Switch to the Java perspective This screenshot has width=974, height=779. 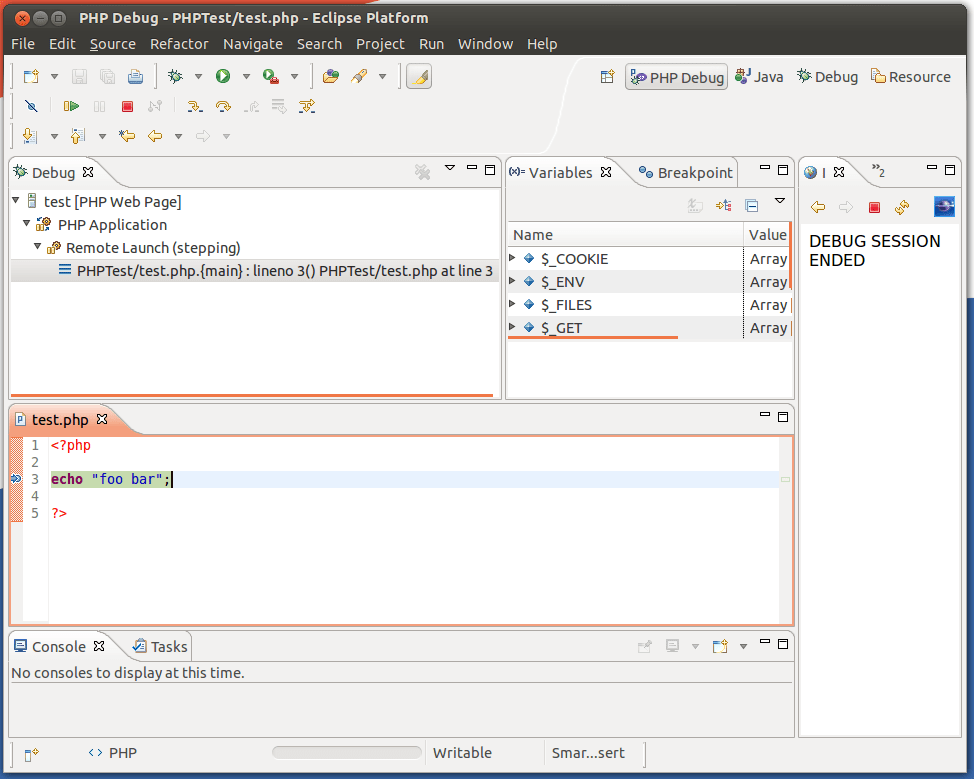click(759, 76)
